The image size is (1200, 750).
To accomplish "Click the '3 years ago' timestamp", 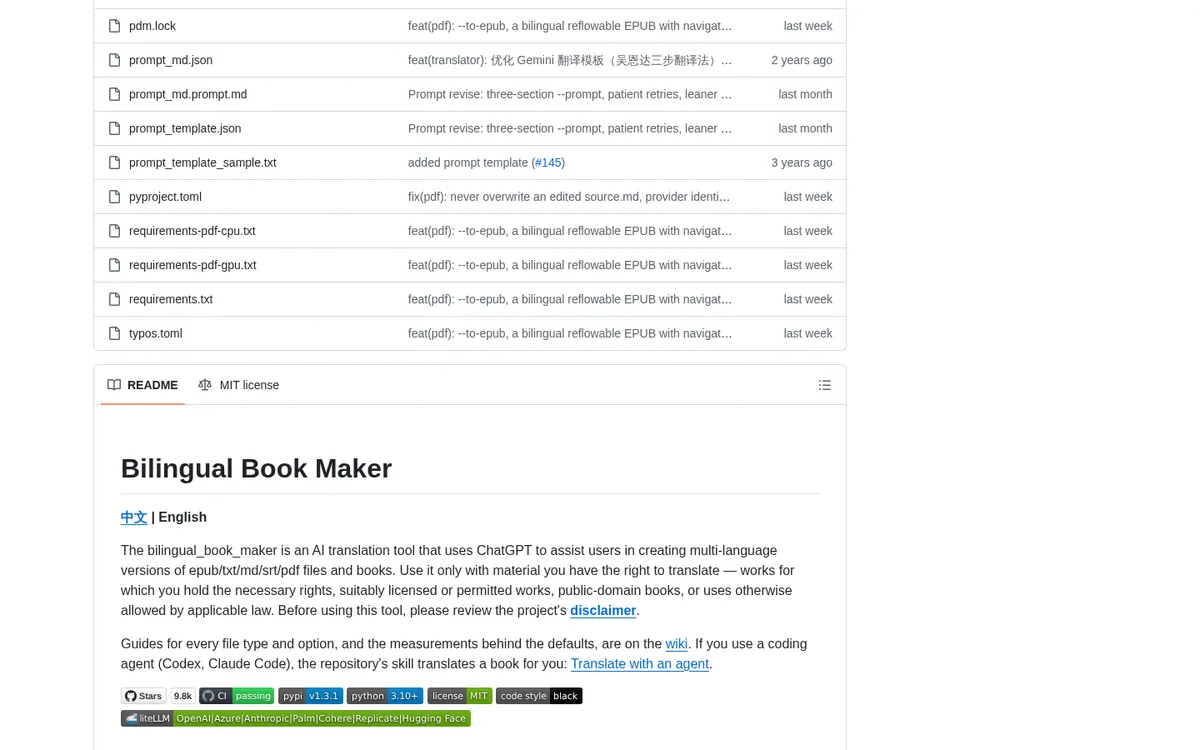I will pos(802,162).
